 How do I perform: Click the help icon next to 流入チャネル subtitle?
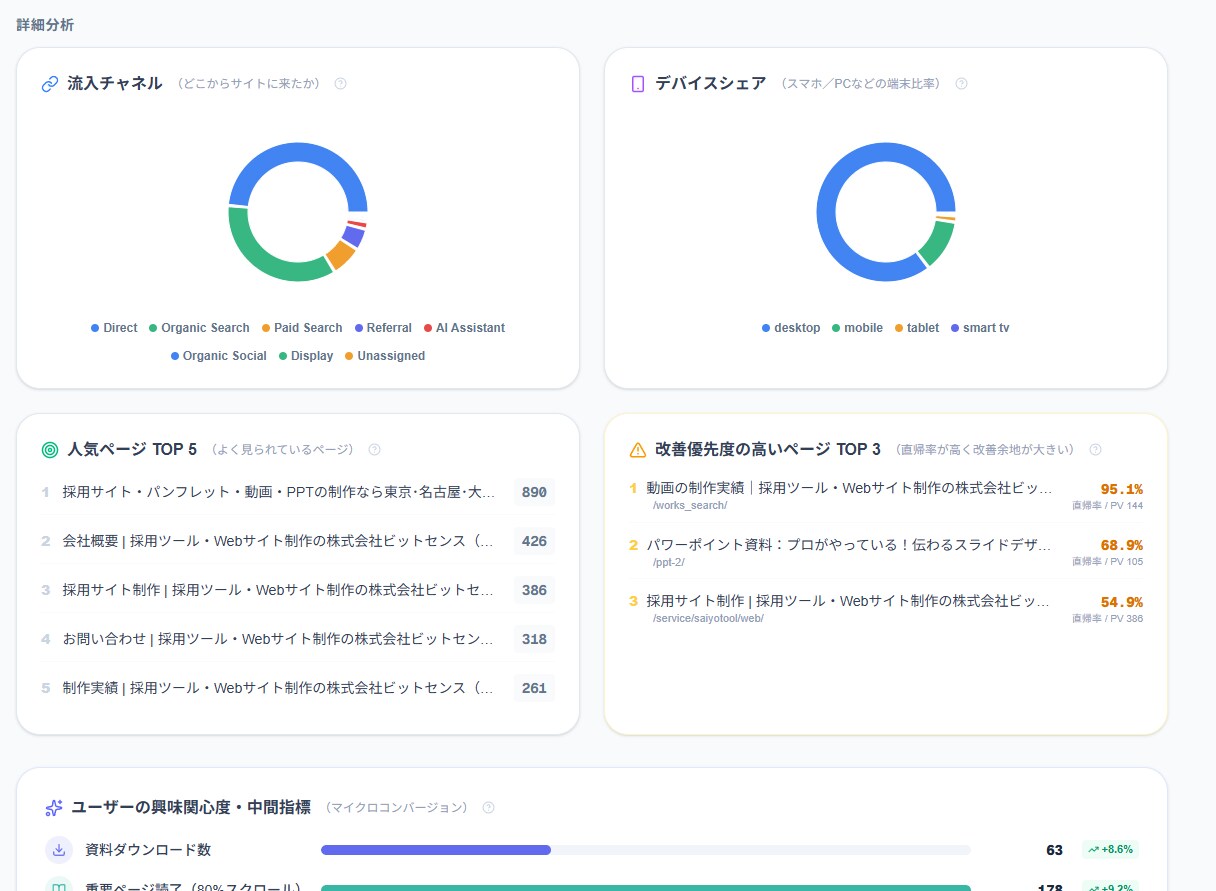(340, 84)
